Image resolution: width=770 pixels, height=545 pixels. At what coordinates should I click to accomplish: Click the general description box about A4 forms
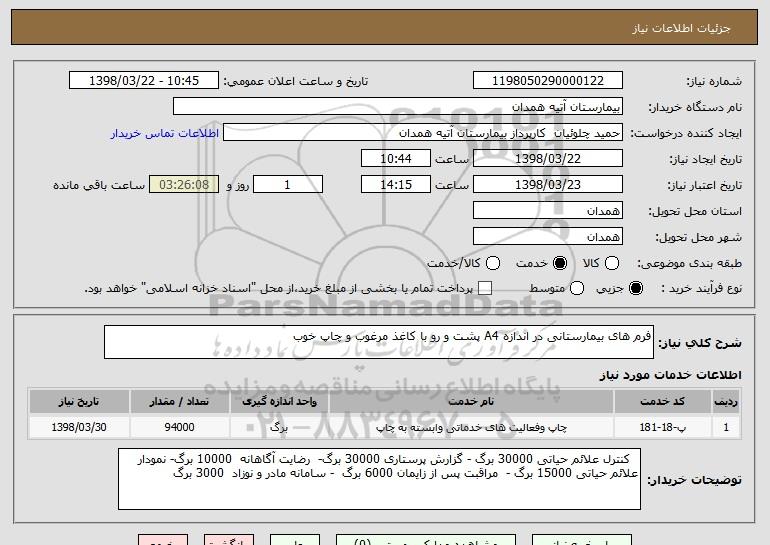[379, 342]
